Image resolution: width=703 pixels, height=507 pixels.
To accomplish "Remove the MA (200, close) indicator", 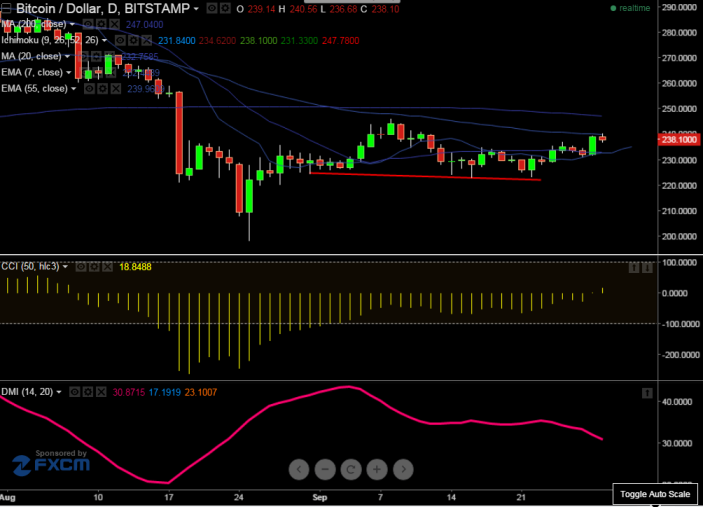I will tap(115, 24).
